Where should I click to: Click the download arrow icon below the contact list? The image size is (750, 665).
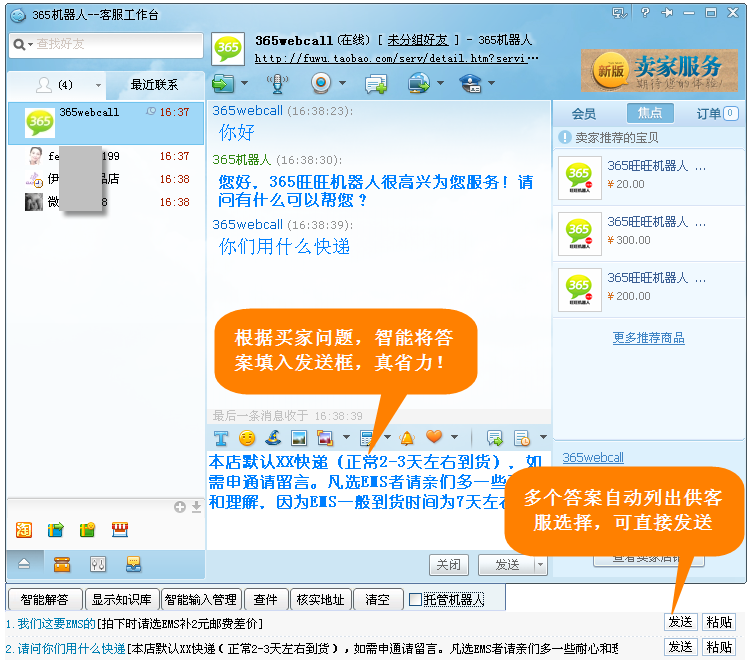click(196, 507)
